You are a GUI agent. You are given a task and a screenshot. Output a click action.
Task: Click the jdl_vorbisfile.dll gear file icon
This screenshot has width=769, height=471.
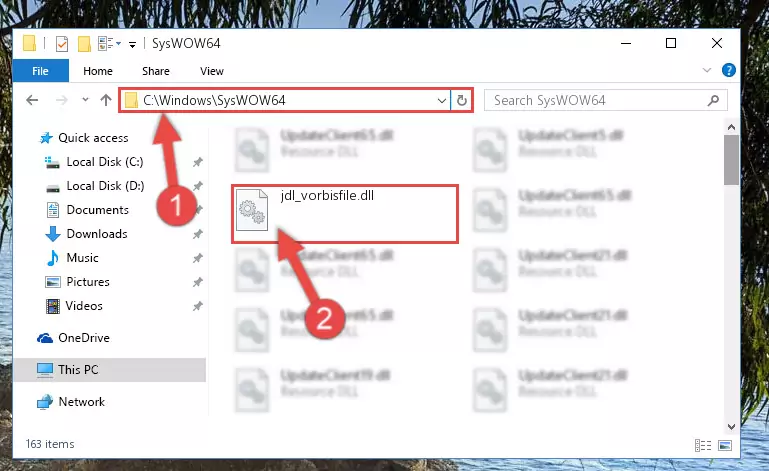pyautogui.click(x=252, y=210)
